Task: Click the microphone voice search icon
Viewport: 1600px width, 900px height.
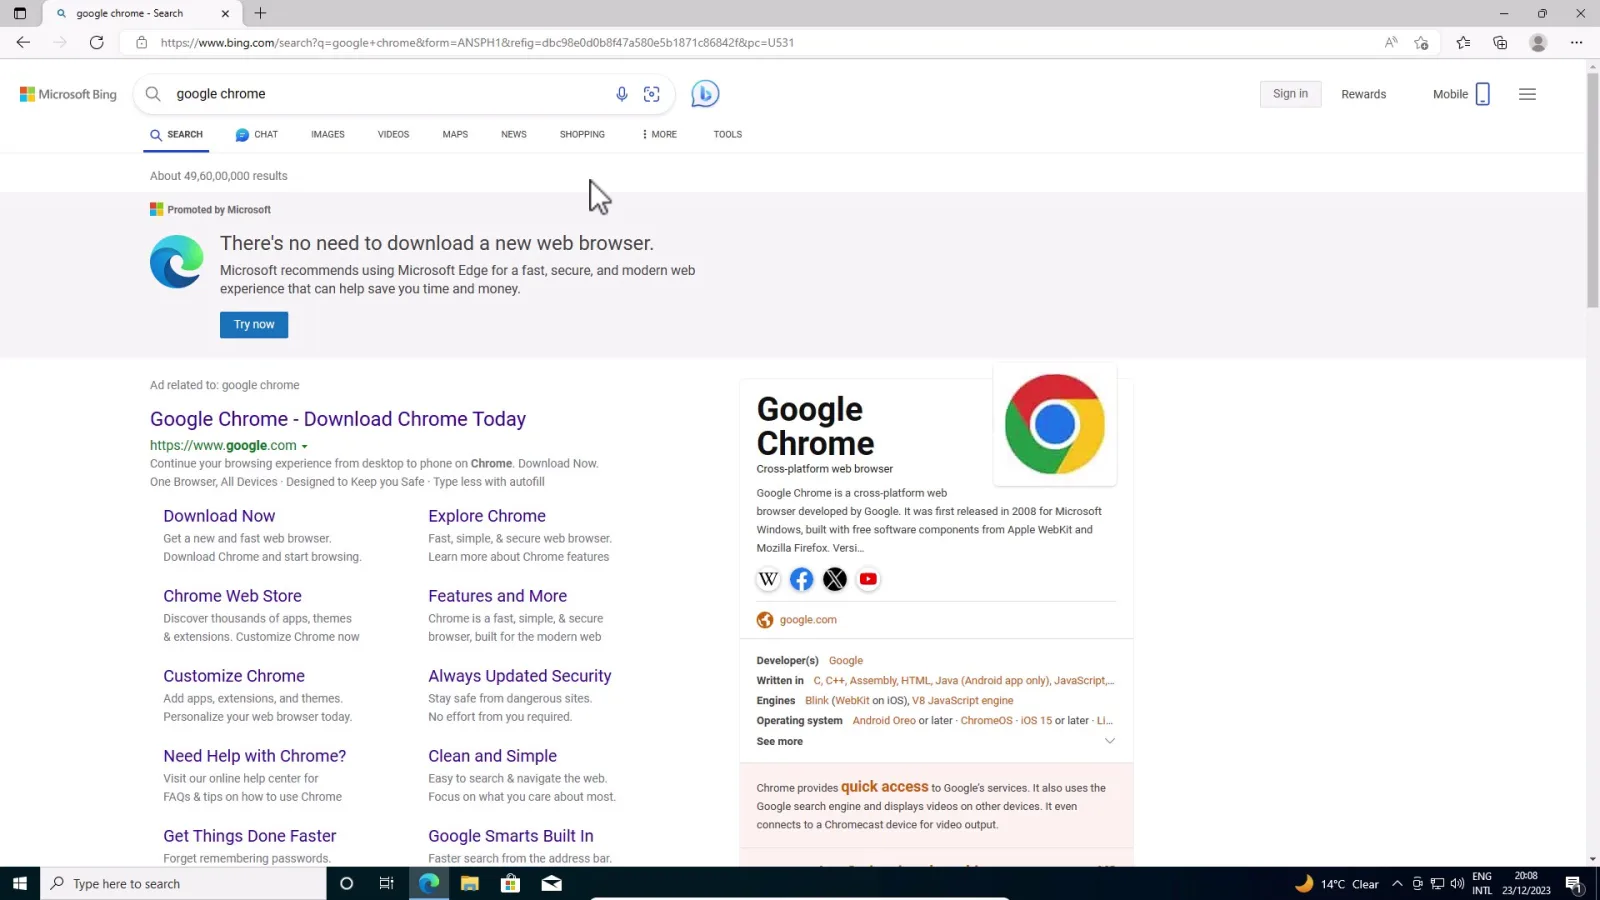Action: pyautogui.click(x=622, y=94)
